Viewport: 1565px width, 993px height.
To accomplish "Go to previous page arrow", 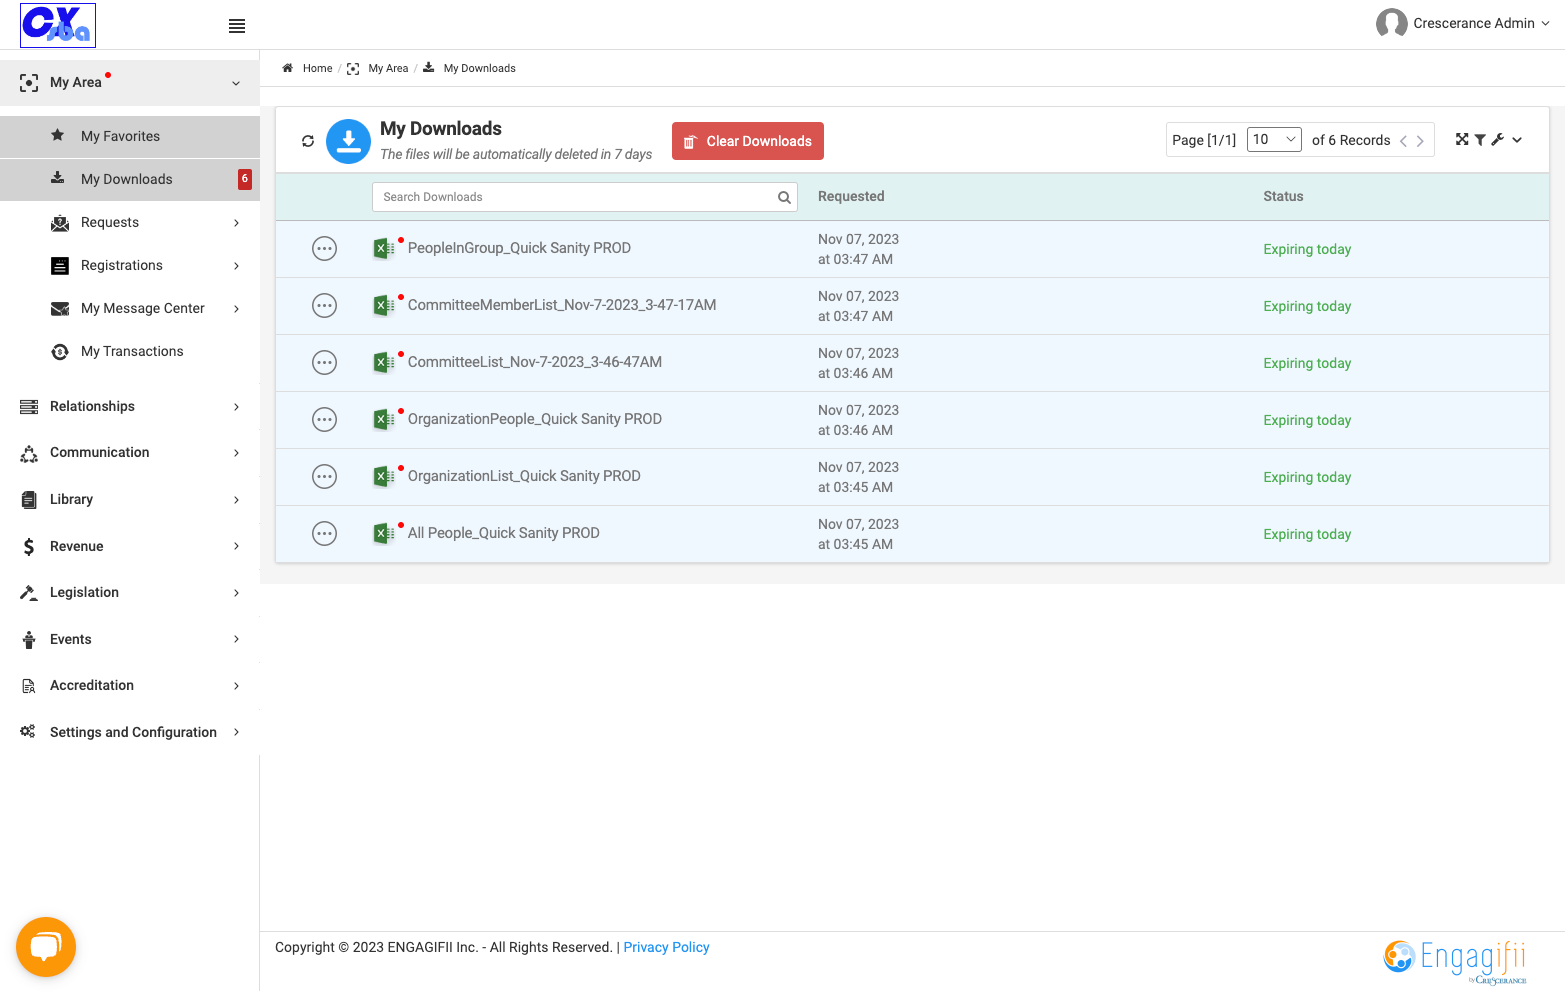I will [x=1403, y=141].
